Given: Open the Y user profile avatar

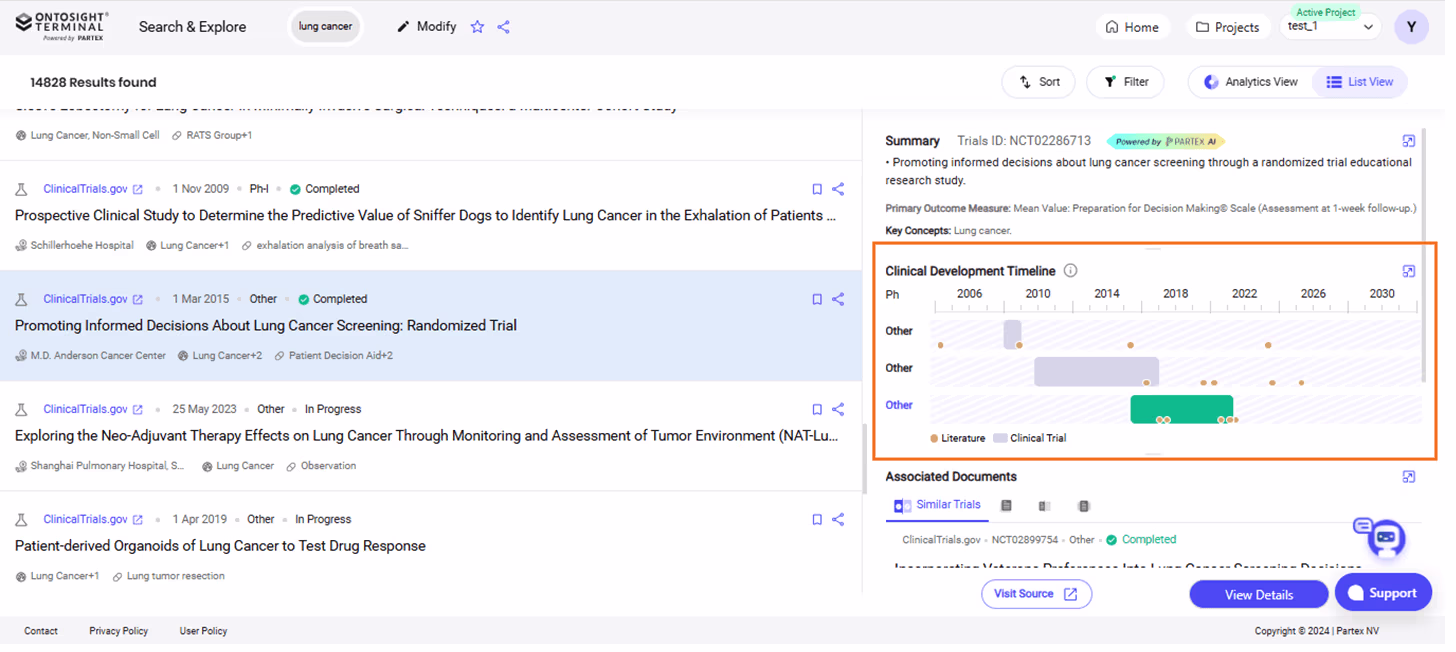Looking at the screenshot, I should coord(1411,27).
